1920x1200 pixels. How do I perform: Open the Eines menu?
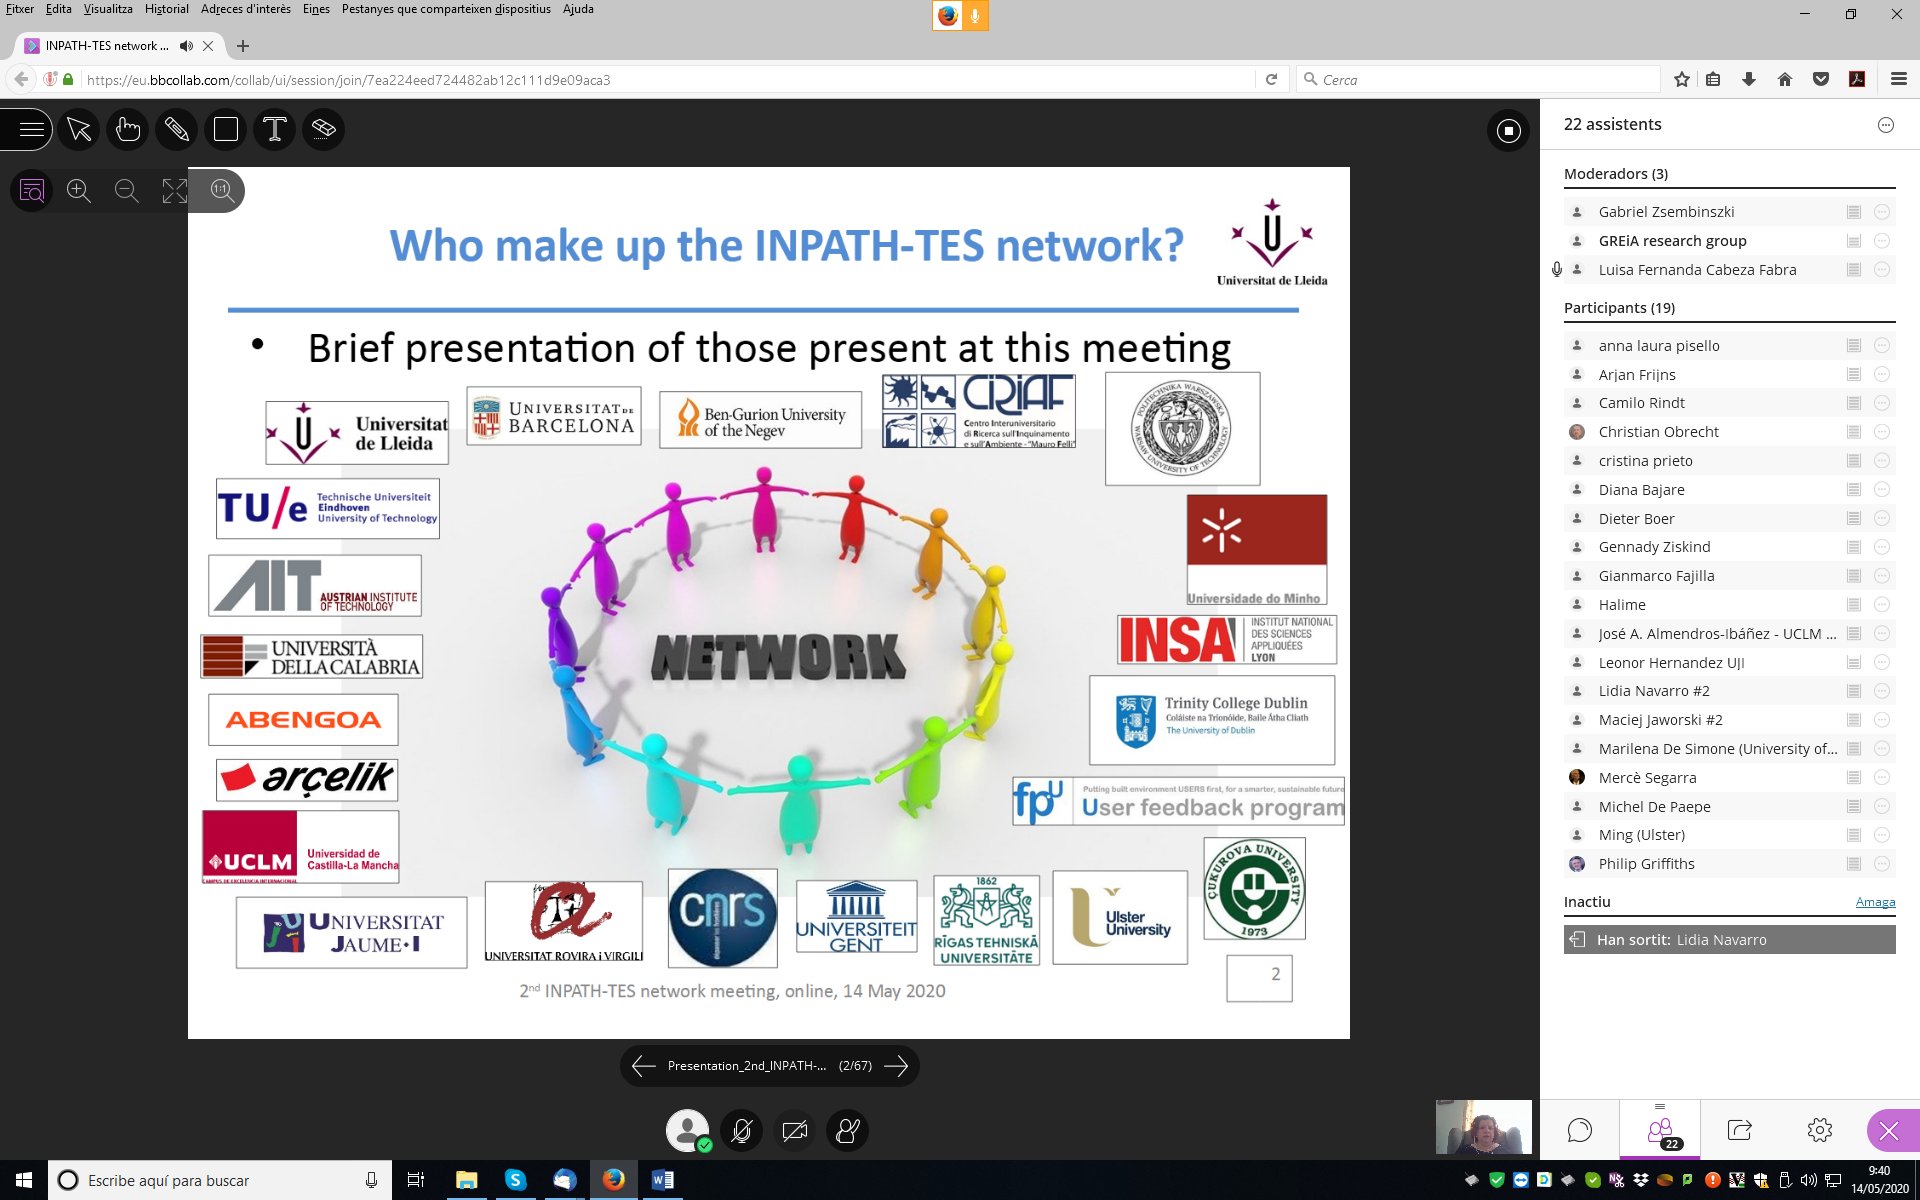point(316,9)
